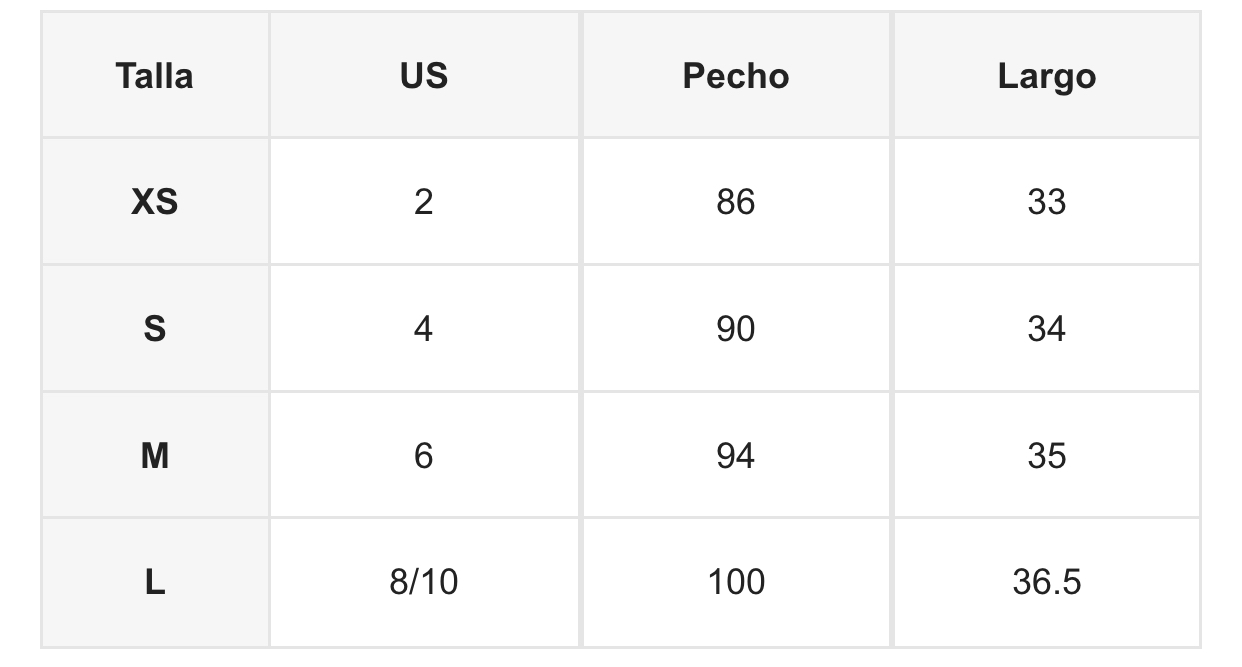Click the Largo value 35
Screen dimensions: 1242x667
pos(1046,456)
